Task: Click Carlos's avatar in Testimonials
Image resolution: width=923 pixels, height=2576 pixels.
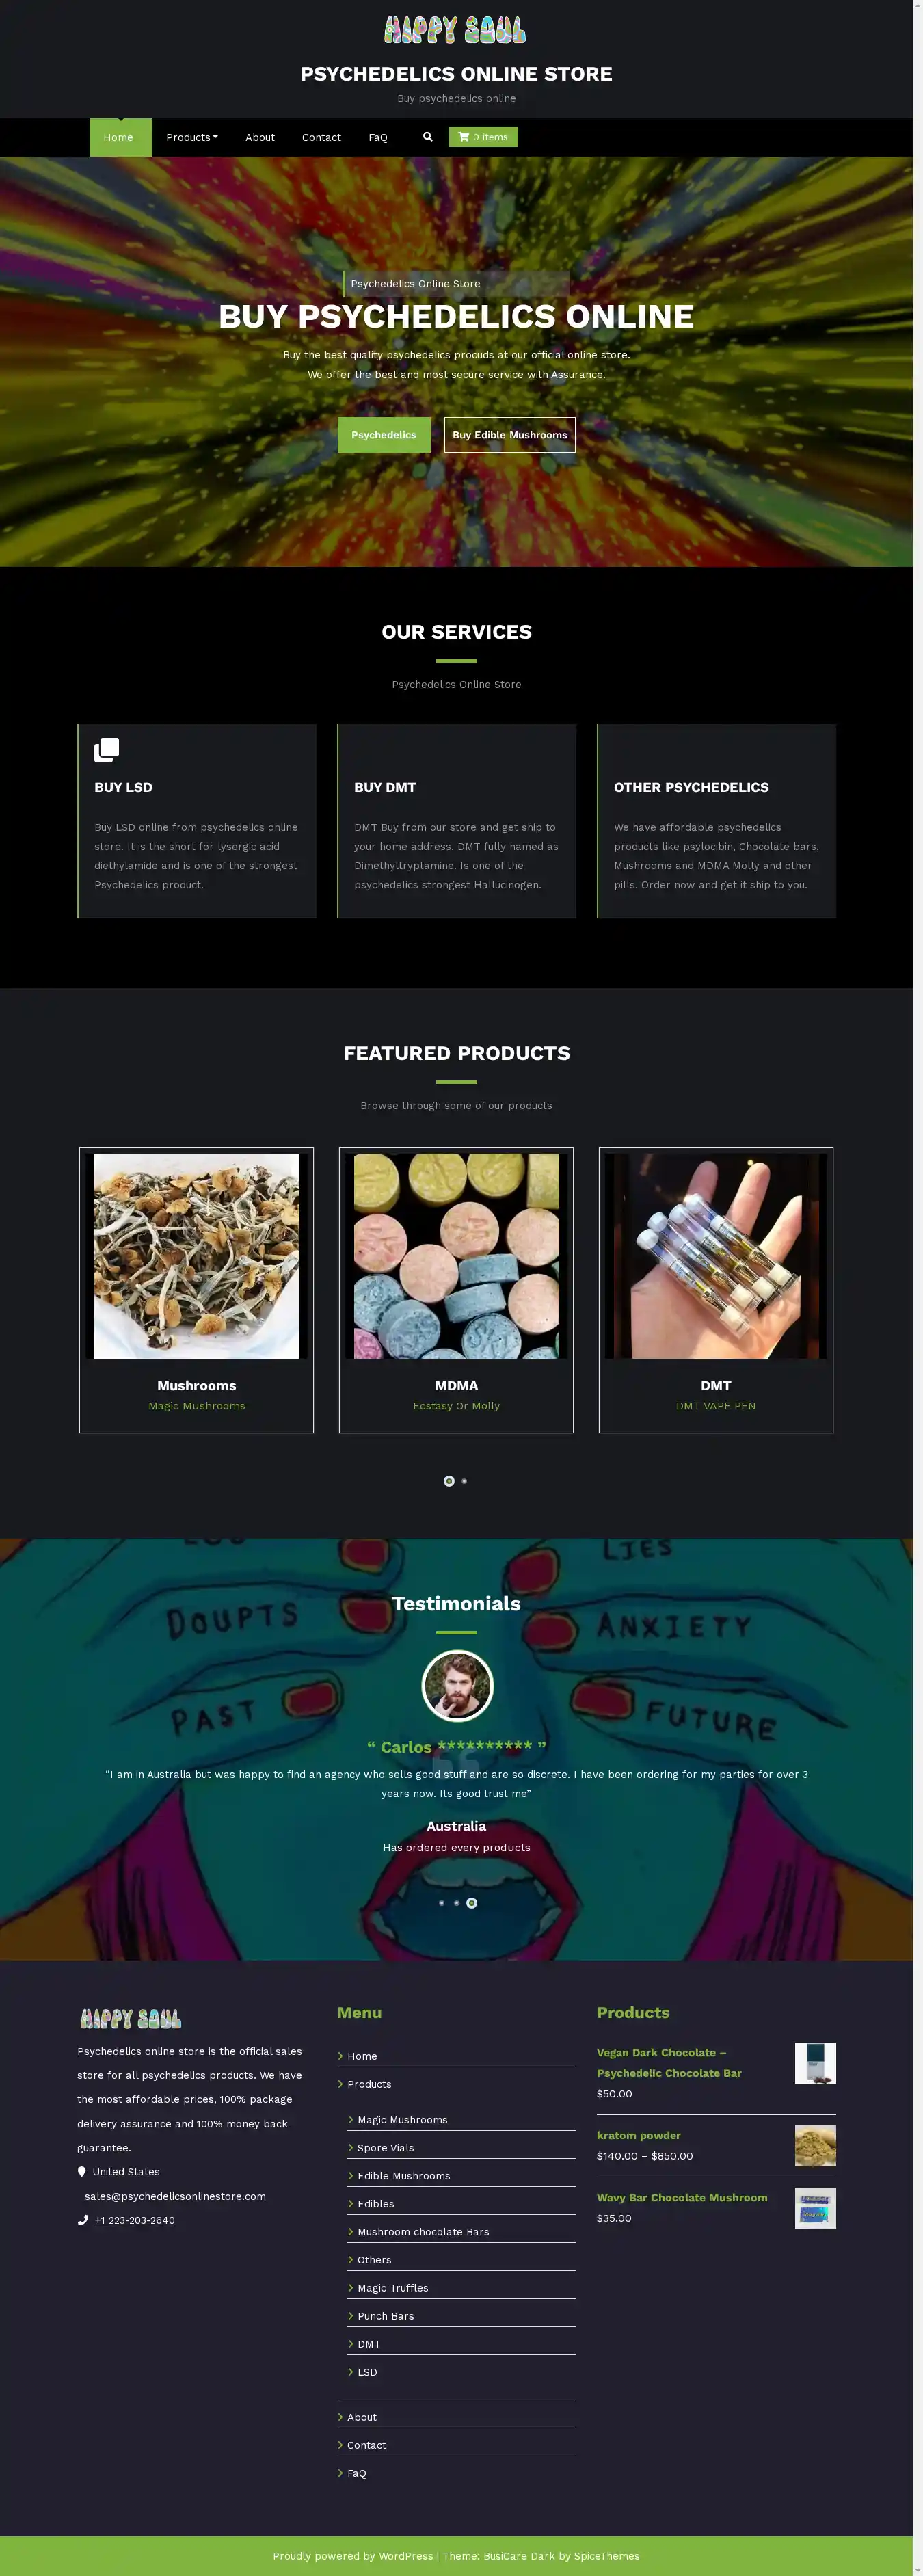Action: (457, 1686)
